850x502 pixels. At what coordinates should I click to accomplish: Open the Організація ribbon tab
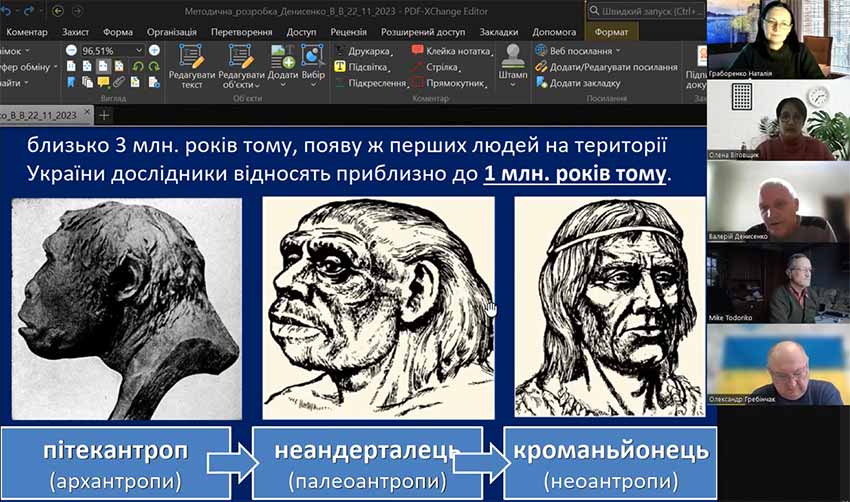[x=171, y=32]
